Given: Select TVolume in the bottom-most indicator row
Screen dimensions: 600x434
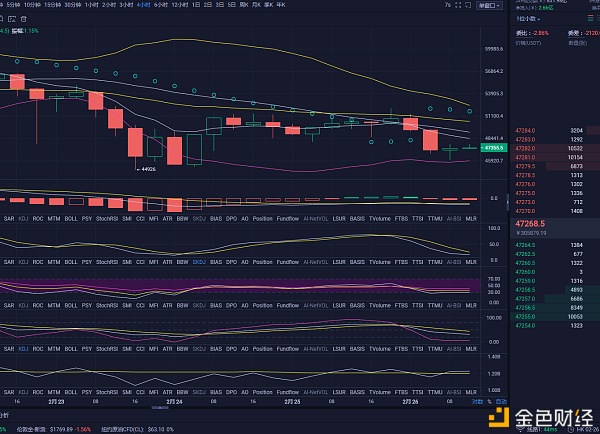Looking at the screenshot, I should [x=380, y=392].
